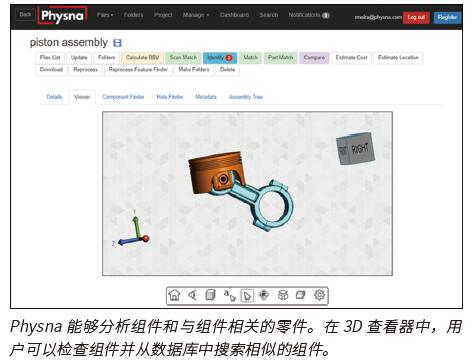
Task: Click the camera view icon in viewer toolbar
Action: click(x=192, y=295)
